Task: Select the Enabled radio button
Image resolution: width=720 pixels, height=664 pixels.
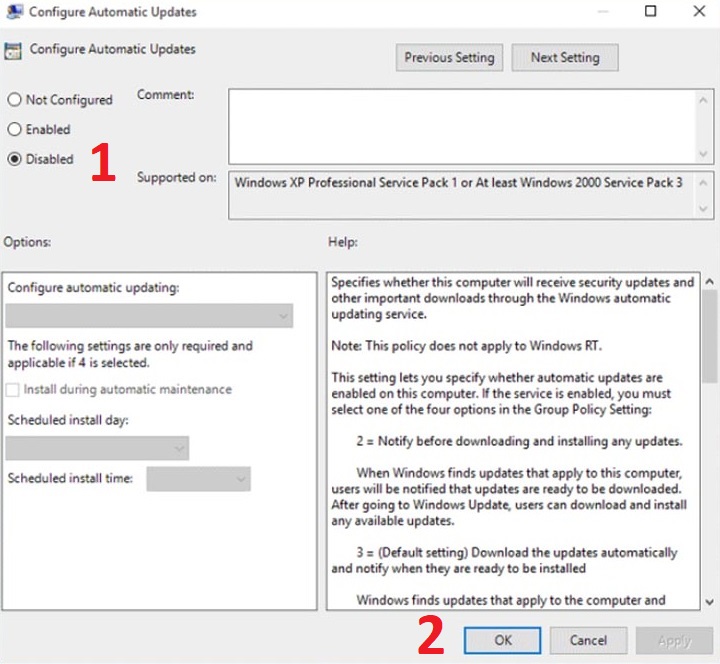Action: click(x=14, y=129)
